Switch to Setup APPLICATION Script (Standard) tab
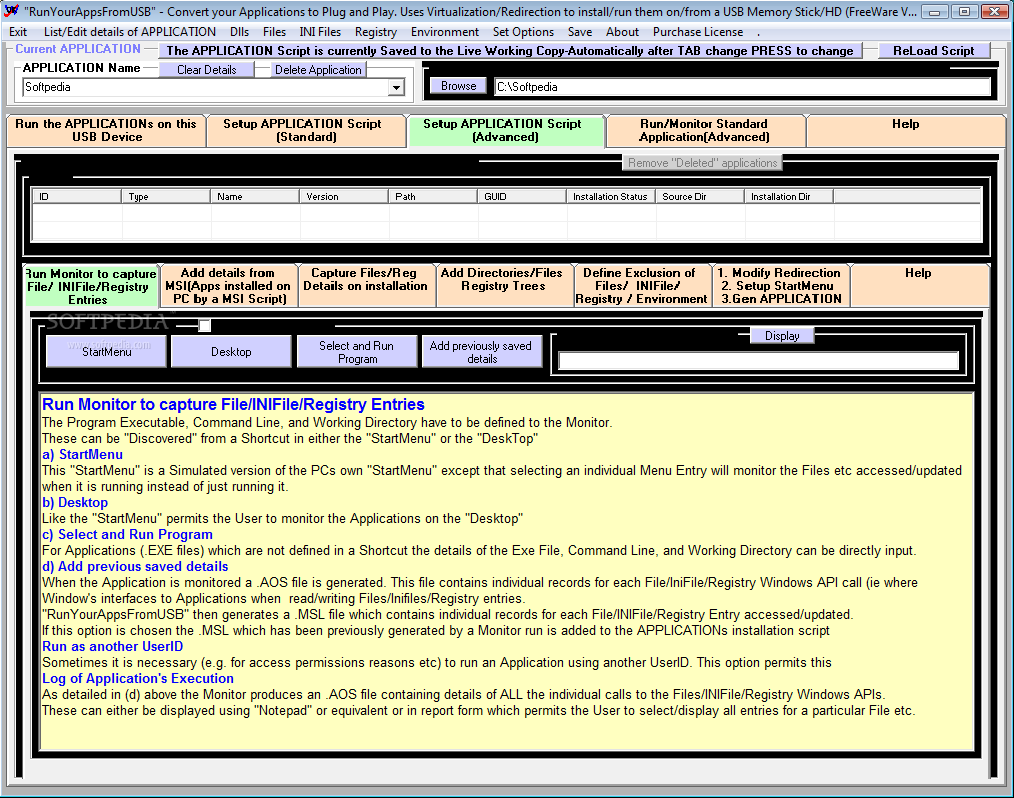Viewport: 1014px width, 798px height. 306,131
